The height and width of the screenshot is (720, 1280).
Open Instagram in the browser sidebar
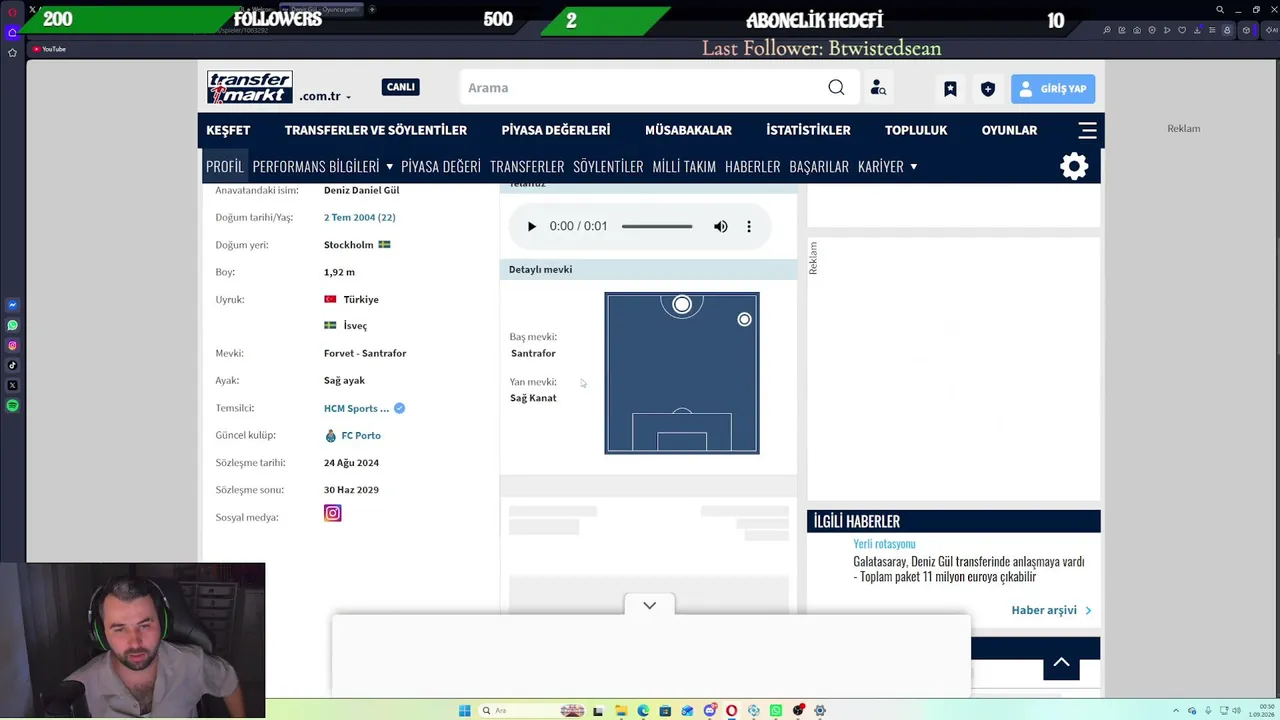pos(12,345)
